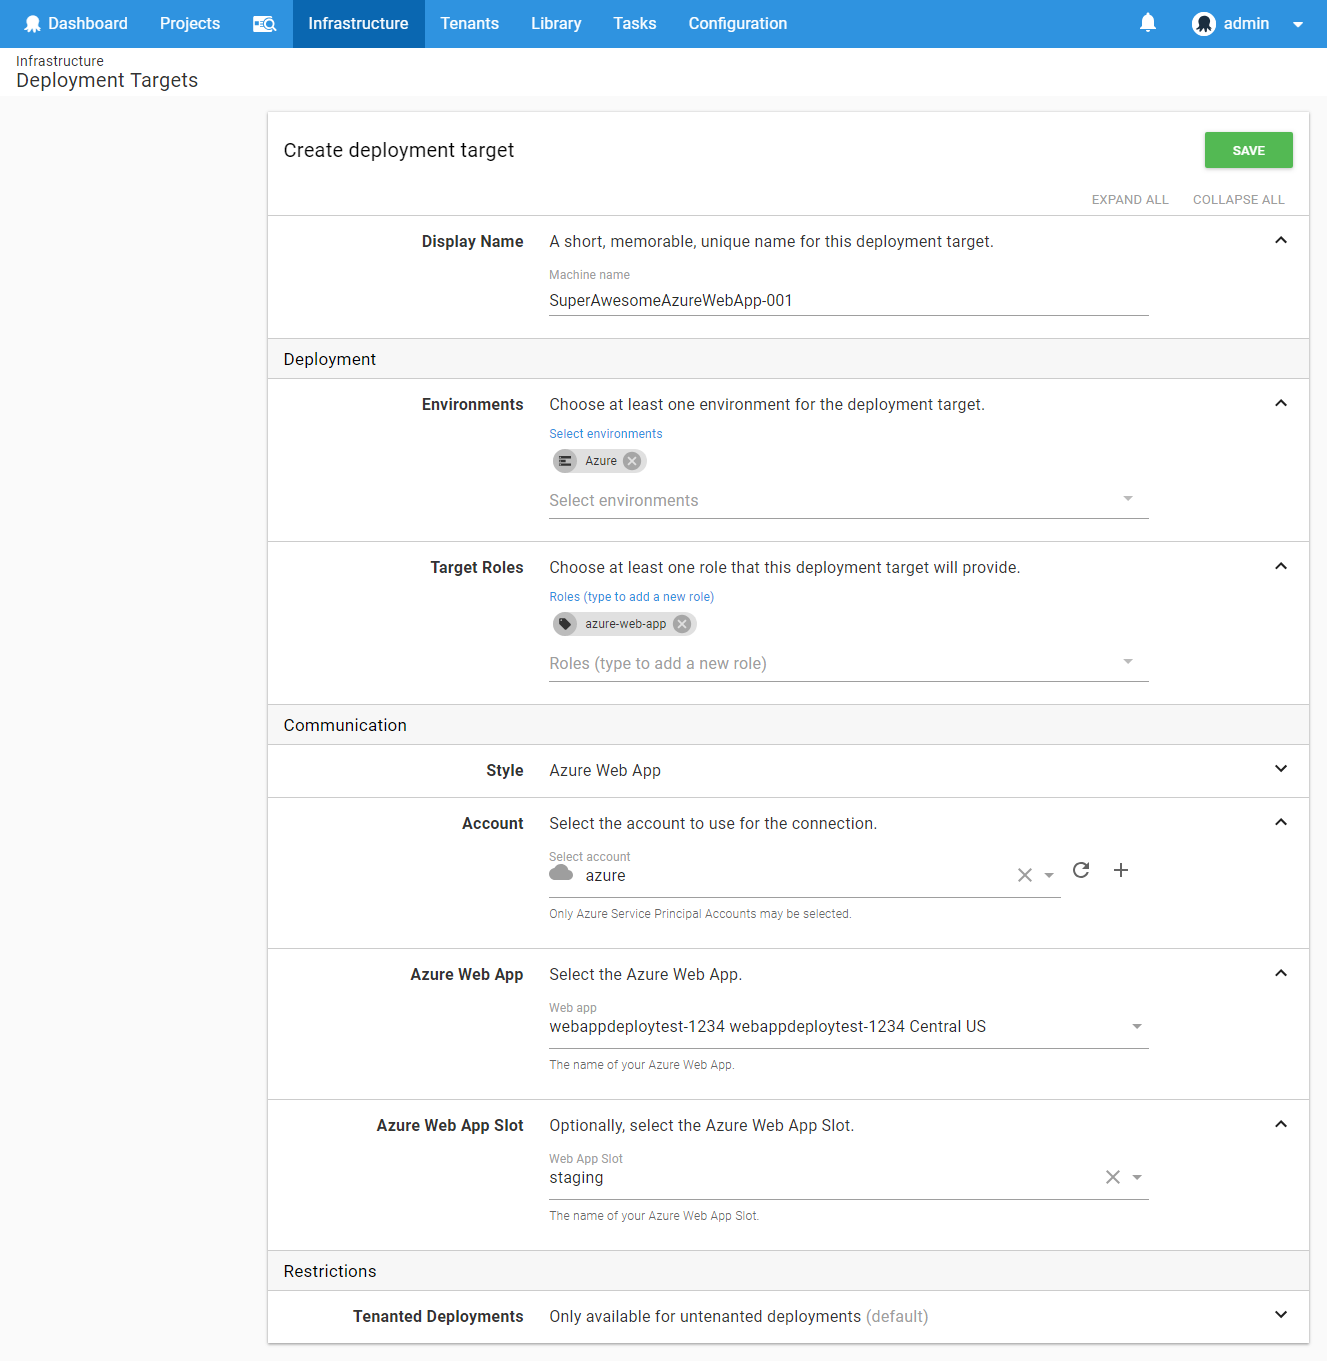
Task: Click the search icon in navigation bar
Action: point(264,24)
